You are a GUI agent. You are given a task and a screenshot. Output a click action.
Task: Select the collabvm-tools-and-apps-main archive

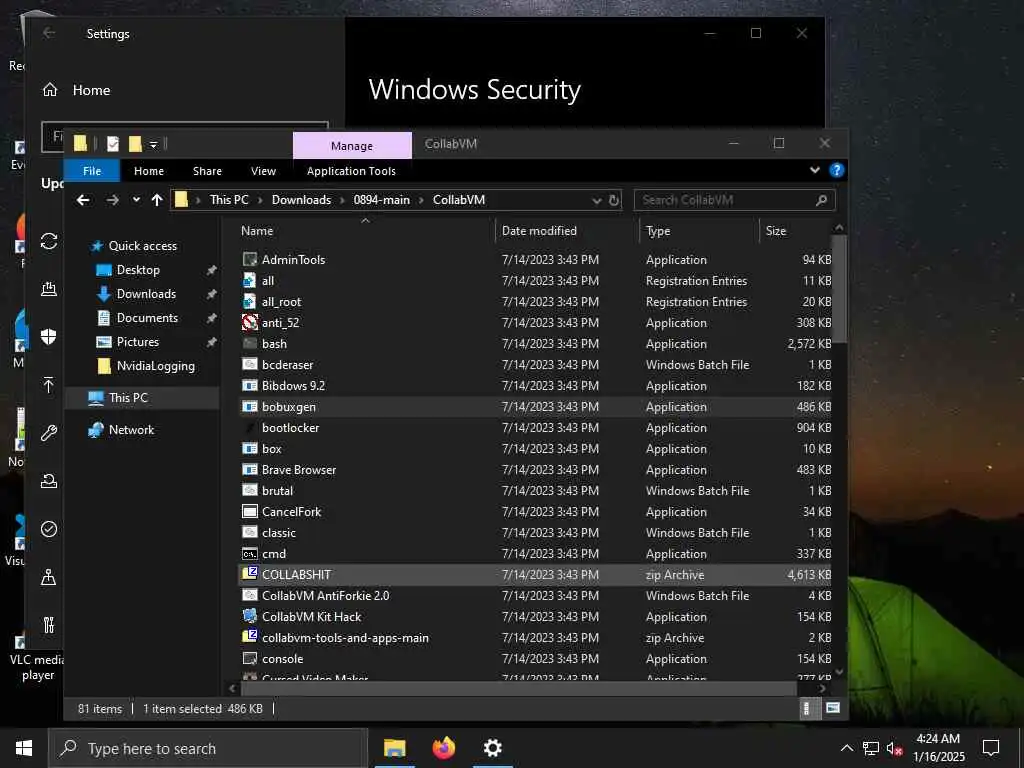[x=536, y=637]
